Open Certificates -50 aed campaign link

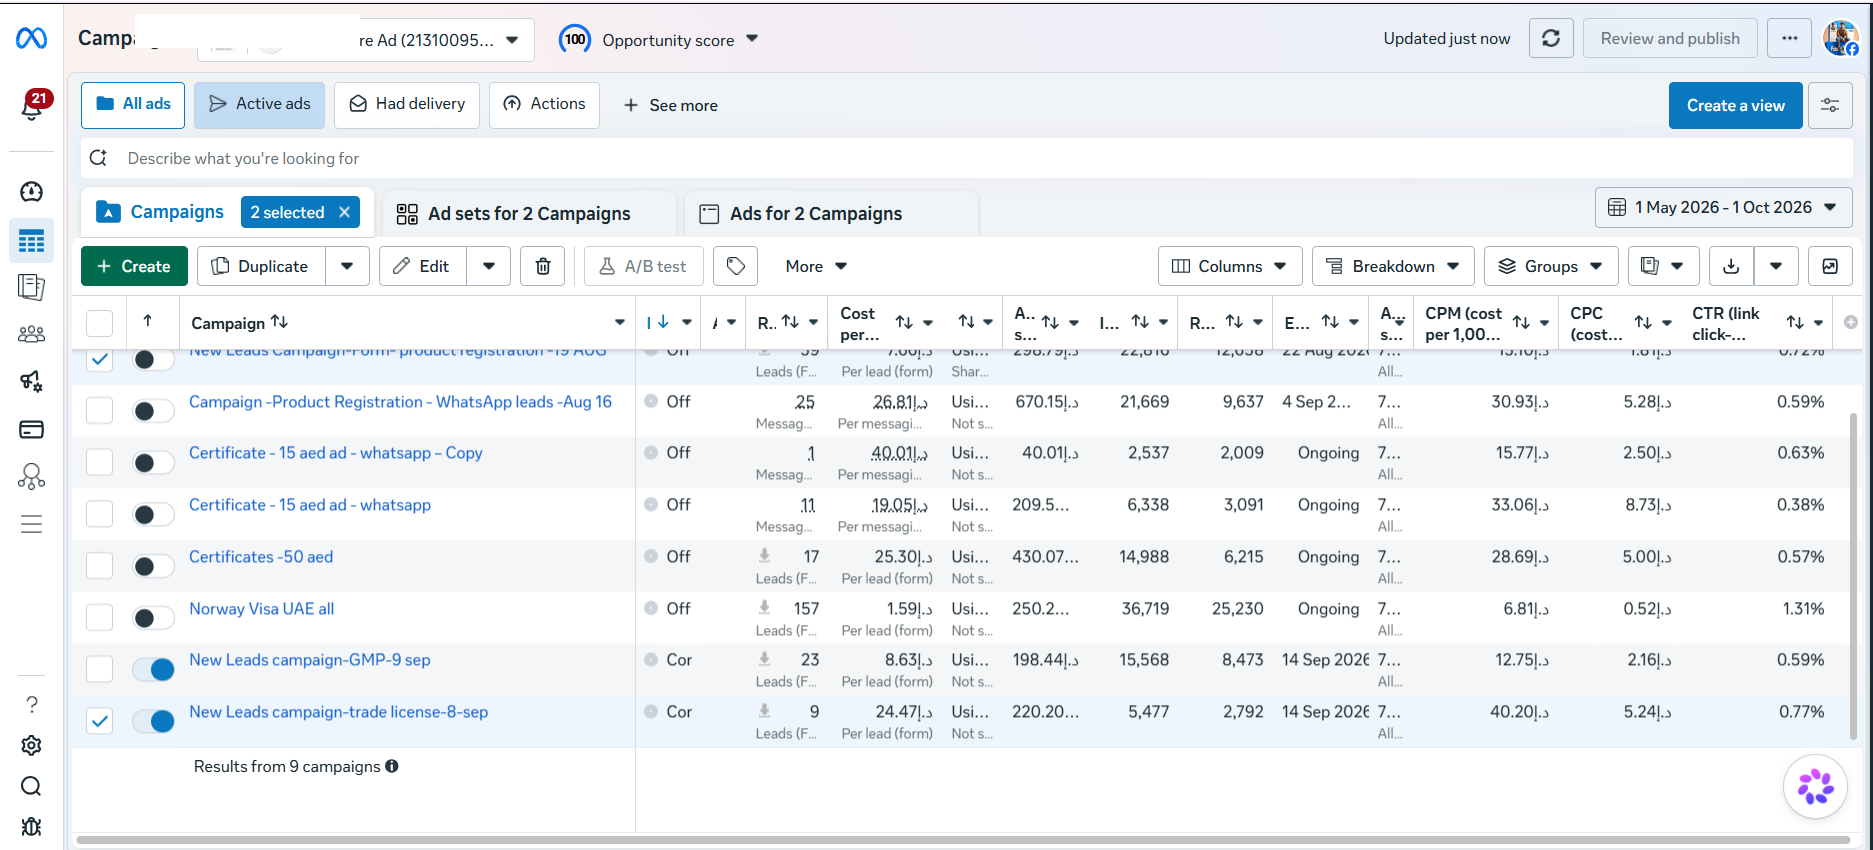(x=261, y=556)
